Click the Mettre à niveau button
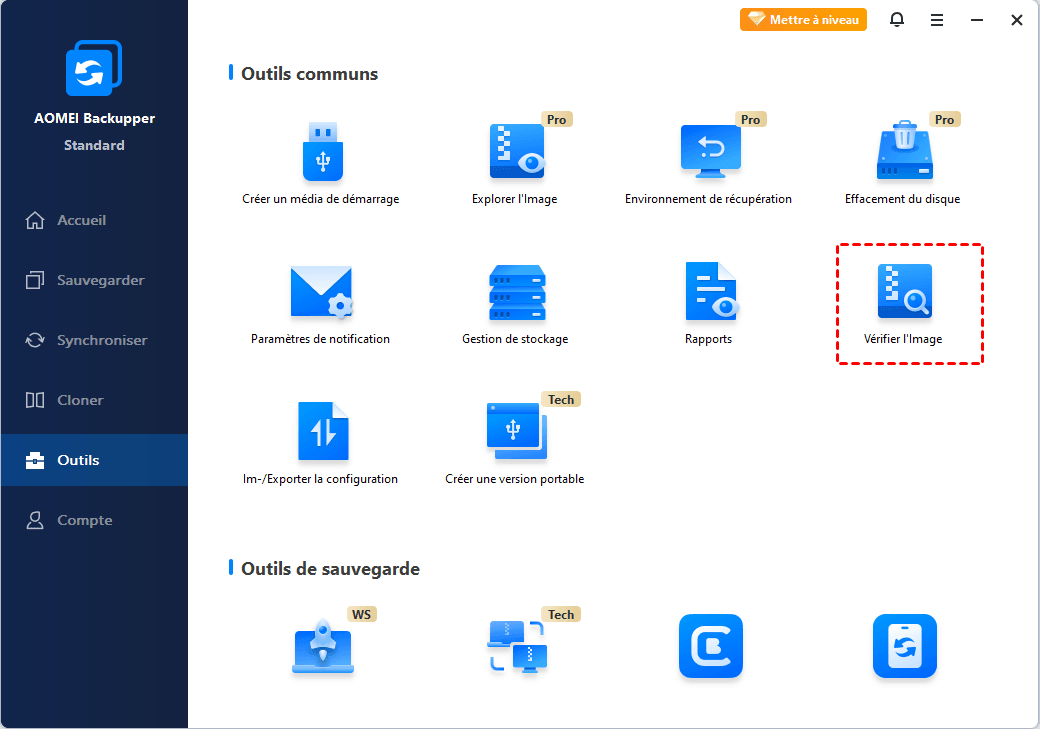Image resolution: width=1040 pixels, height=729 pixels. click(803, 20)
